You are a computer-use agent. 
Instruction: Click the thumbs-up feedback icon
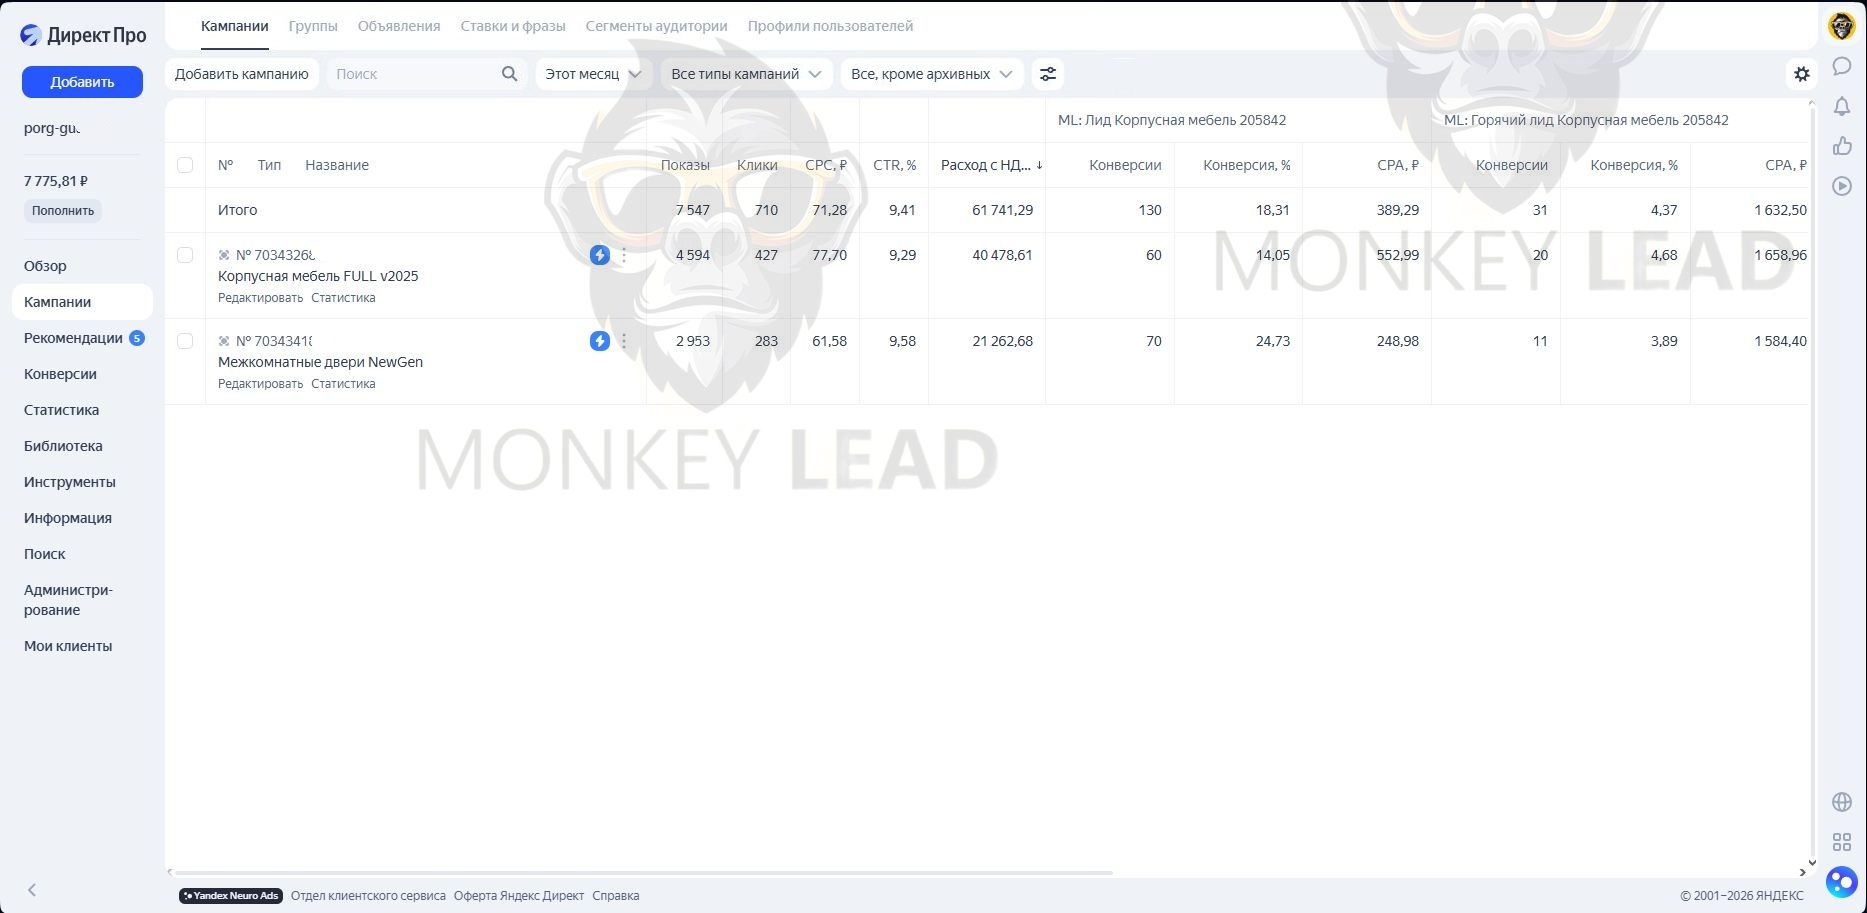coord(1841,146)
